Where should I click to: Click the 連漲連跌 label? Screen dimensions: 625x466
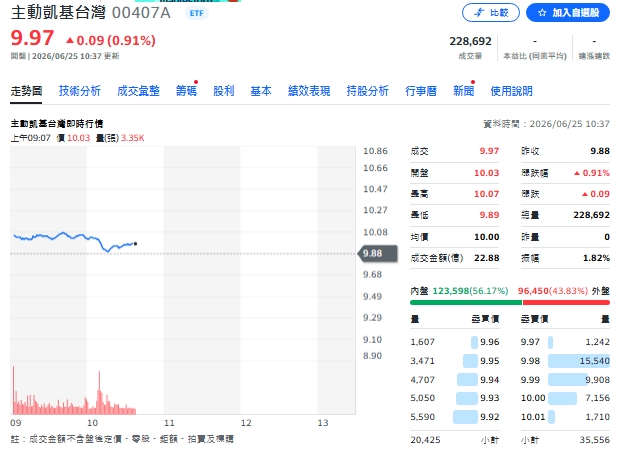coord(594,56)
